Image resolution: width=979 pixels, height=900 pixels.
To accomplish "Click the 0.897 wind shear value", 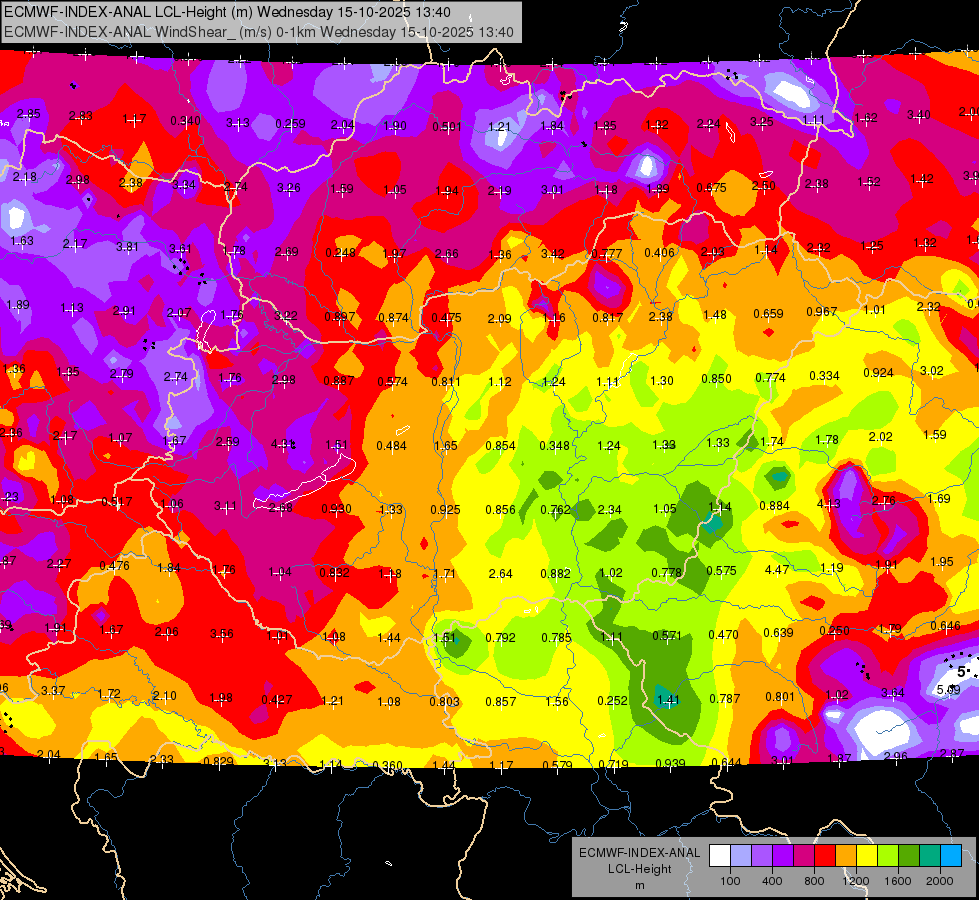I will pos(340,317).
